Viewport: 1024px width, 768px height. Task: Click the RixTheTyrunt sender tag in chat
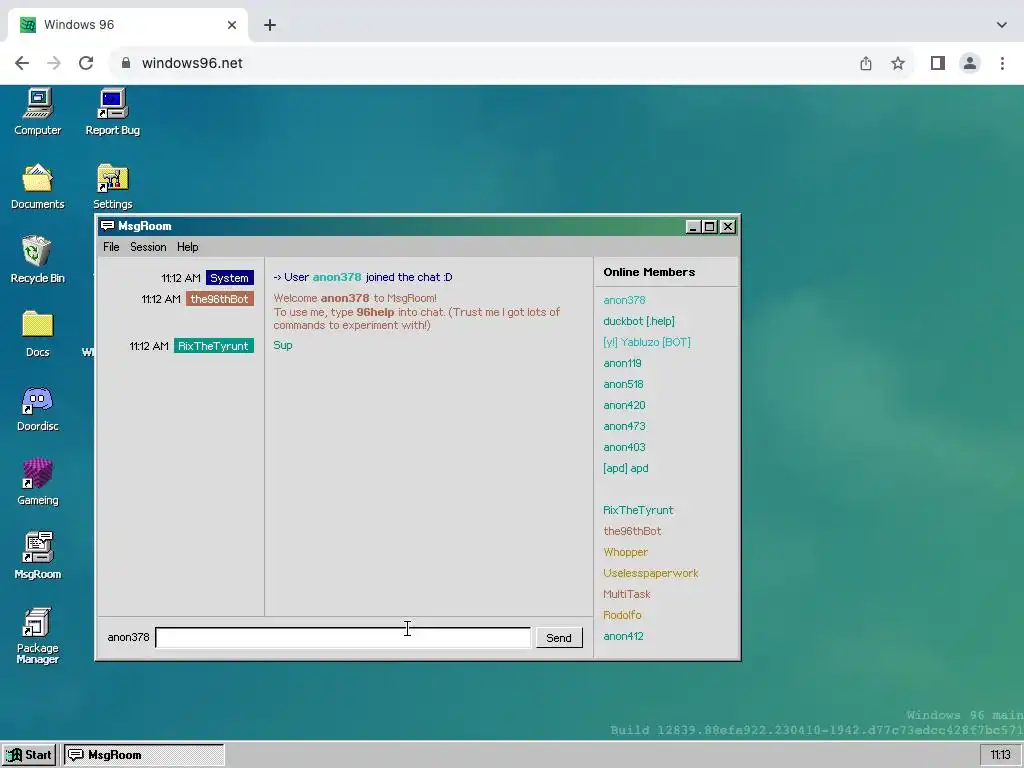[213, 346]
